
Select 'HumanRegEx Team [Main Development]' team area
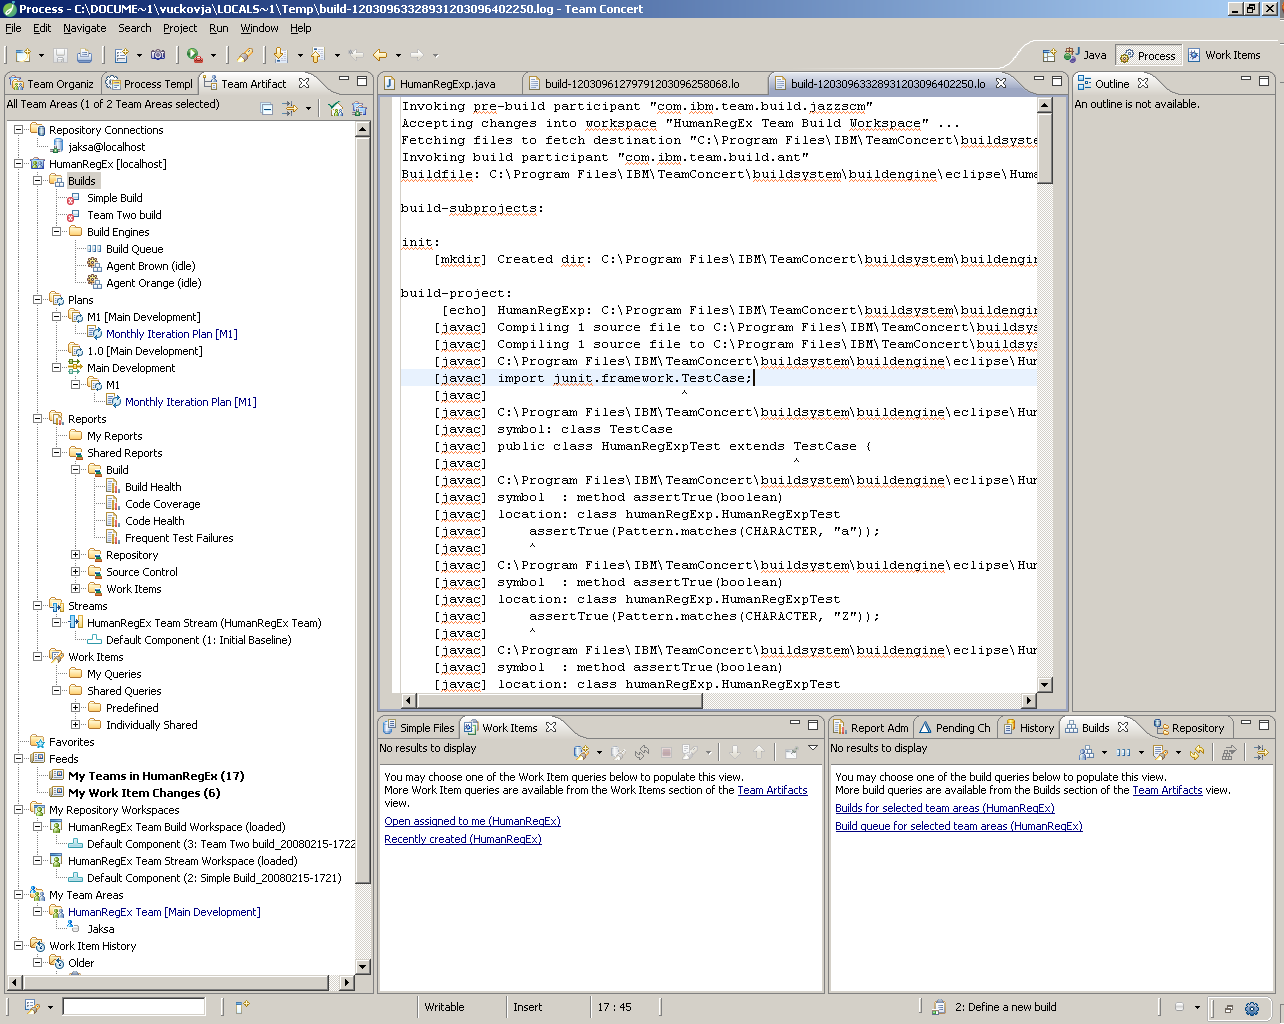click(164, 912)
